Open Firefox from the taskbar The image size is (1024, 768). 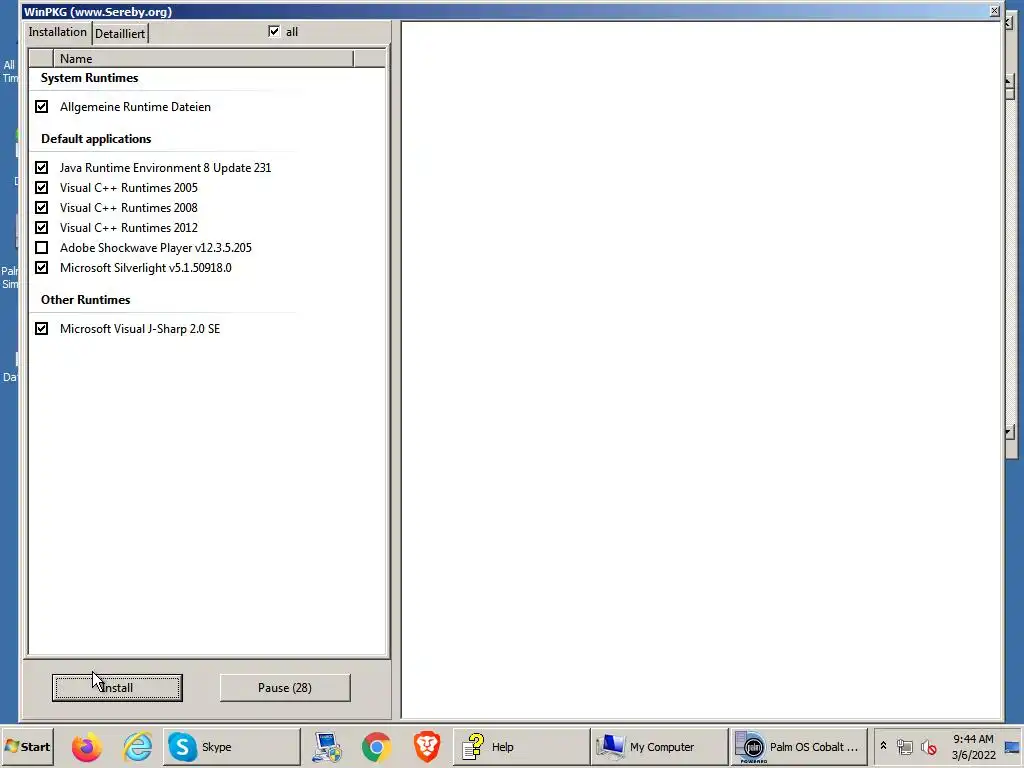[86, 747]
